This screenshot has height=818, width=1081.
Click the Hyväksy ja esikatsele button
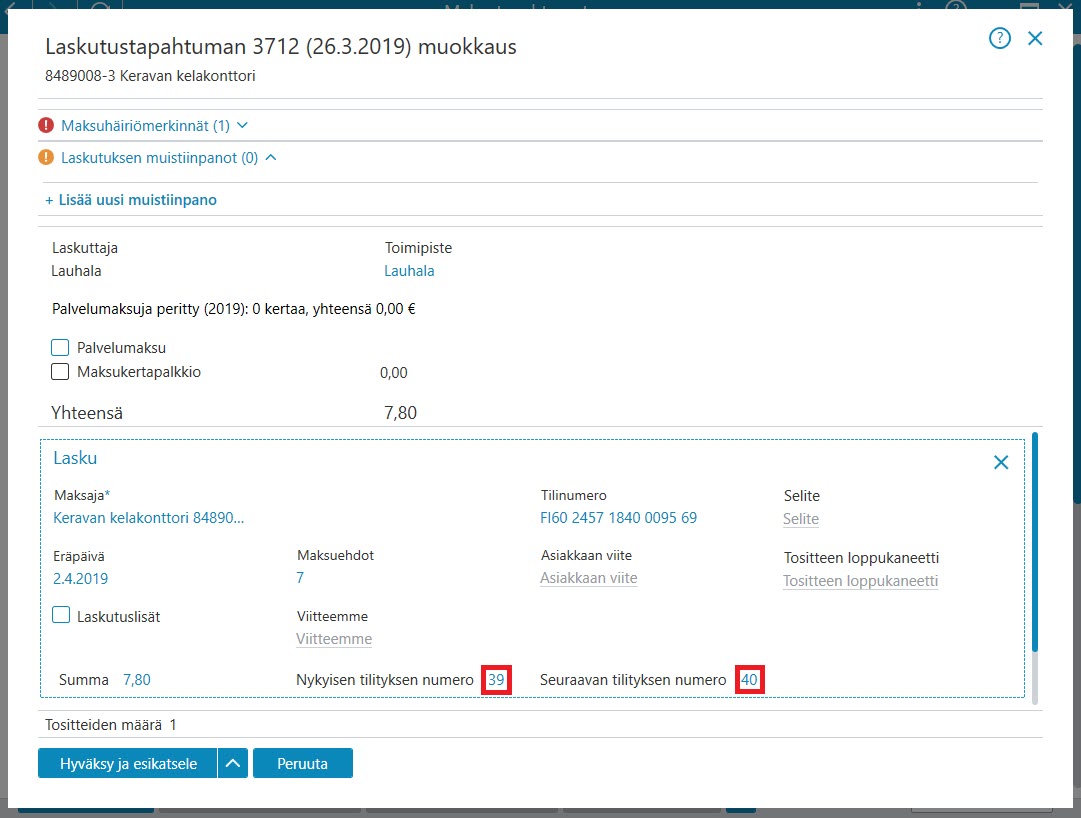(x=128, y=763)
